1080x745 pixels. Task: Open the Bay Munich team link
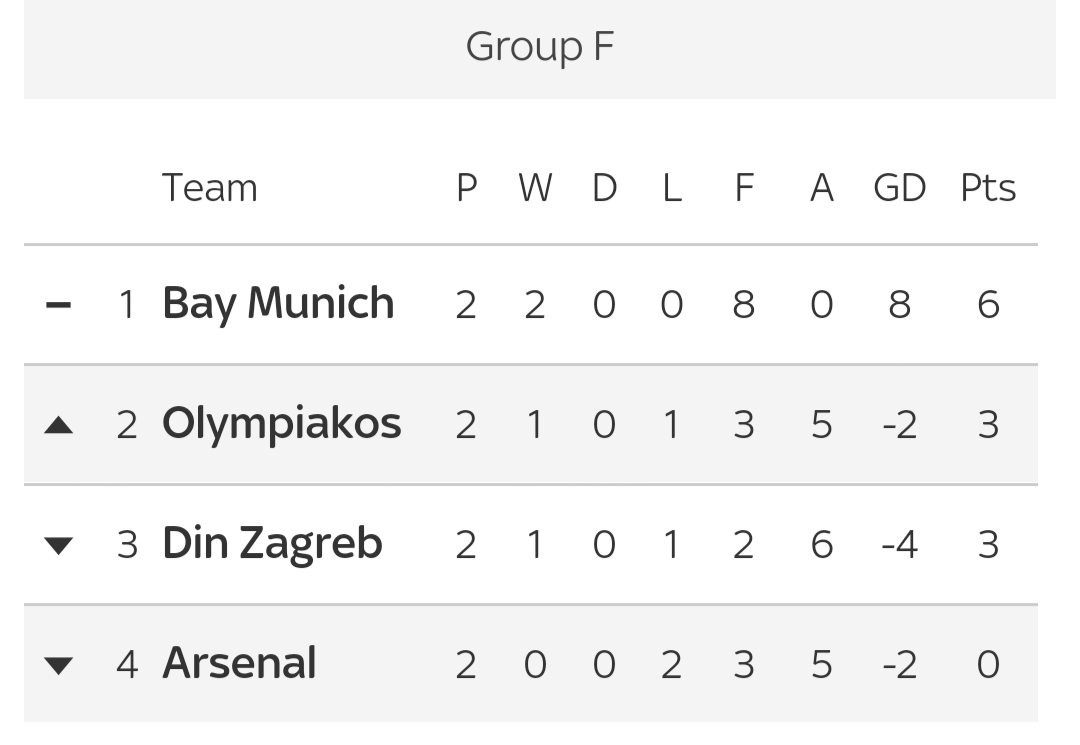tap(278, 304)
